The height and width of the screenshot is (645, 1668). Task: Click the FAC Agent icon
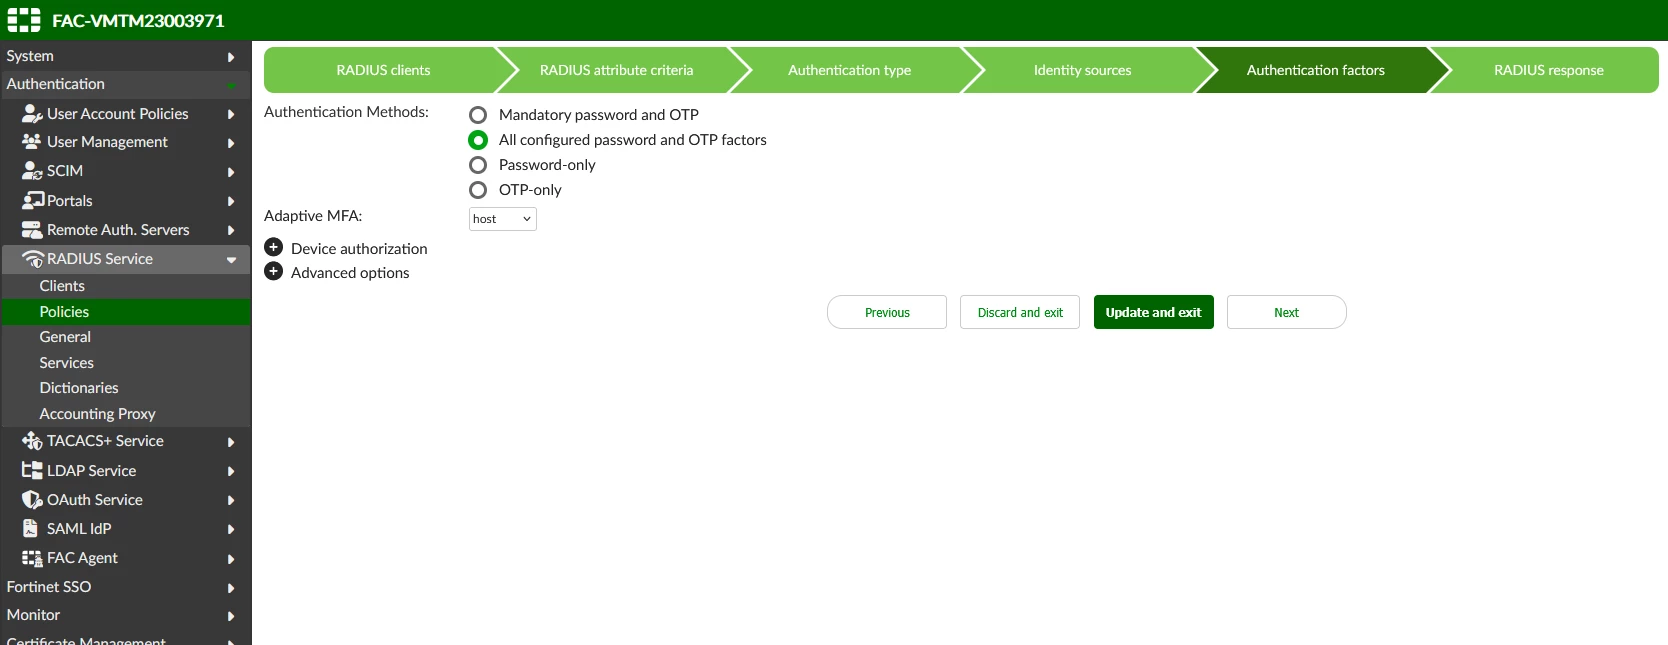click(x=32, y=558)
